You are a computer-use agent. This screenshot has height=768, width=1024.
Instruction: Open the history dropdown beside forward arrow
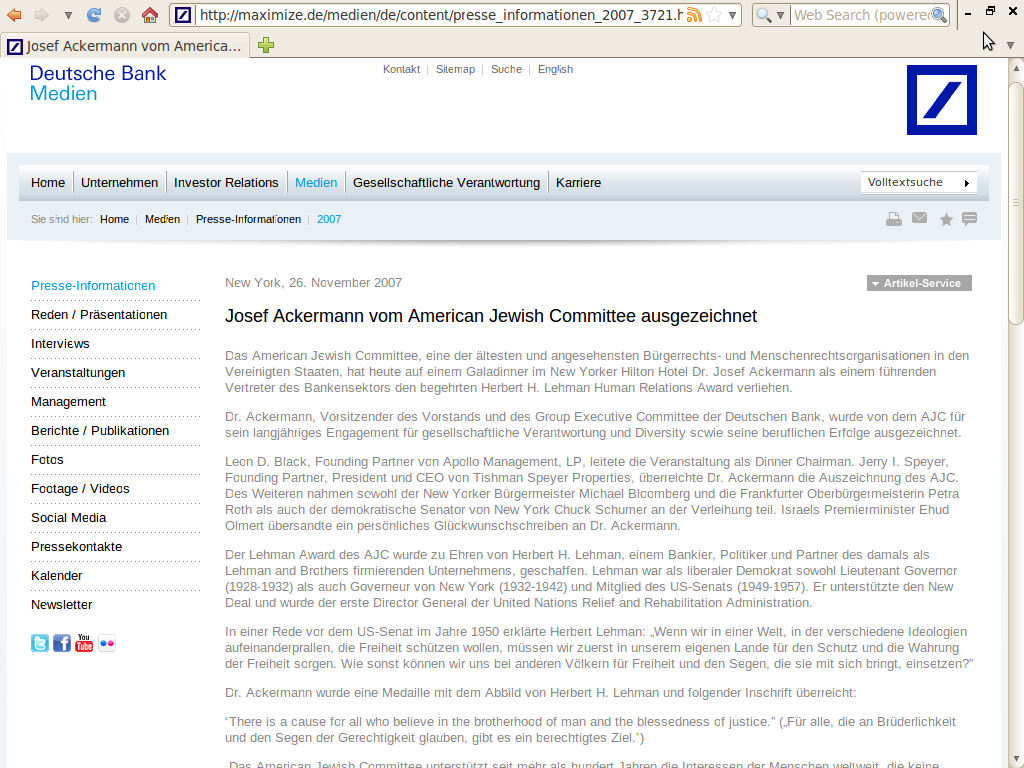(68, 15)
